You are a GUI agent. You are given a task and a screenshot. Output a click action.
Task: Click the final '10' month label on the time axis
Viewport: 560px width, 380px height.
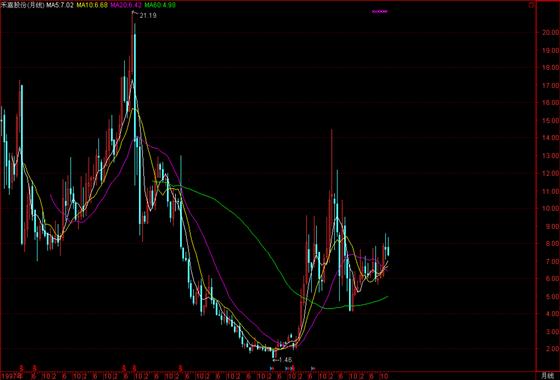click(x=384, y=376)
